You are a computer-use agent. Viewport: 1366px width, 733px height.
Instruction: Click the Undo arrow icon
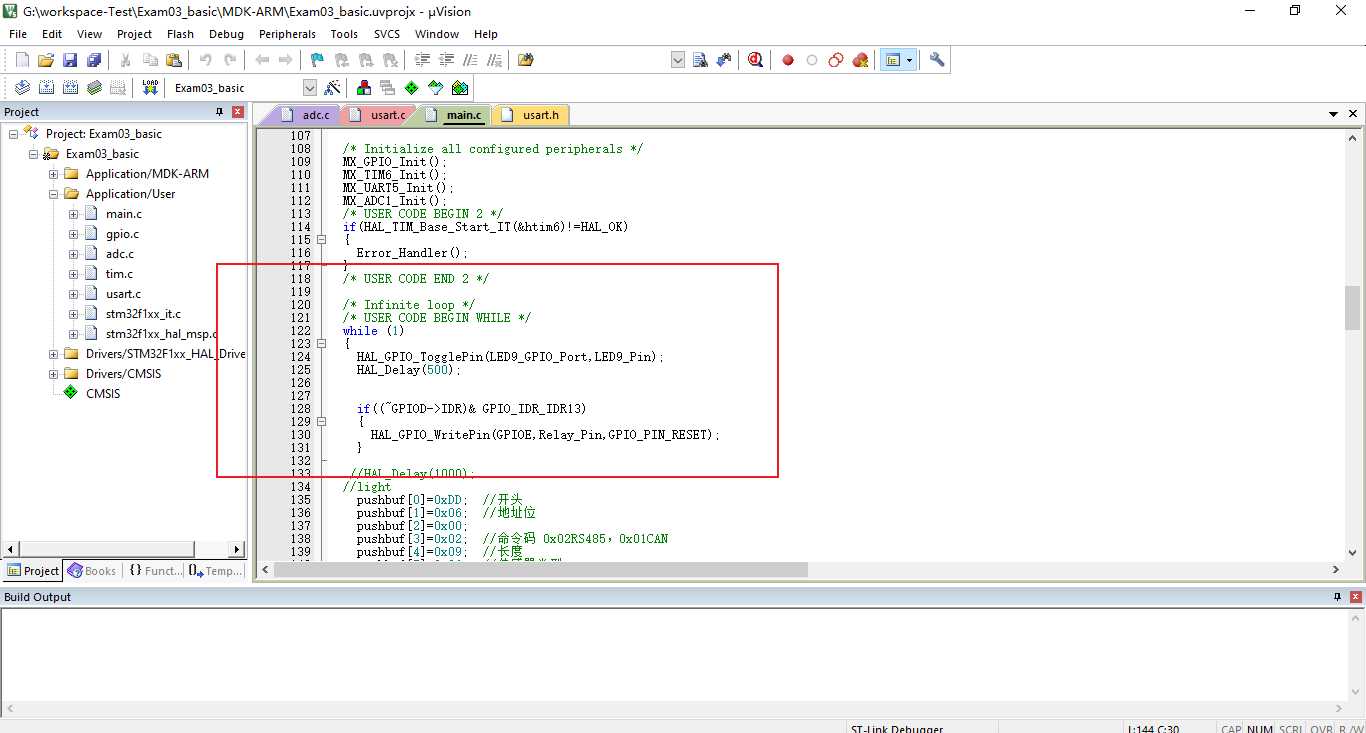pos(206,60)
